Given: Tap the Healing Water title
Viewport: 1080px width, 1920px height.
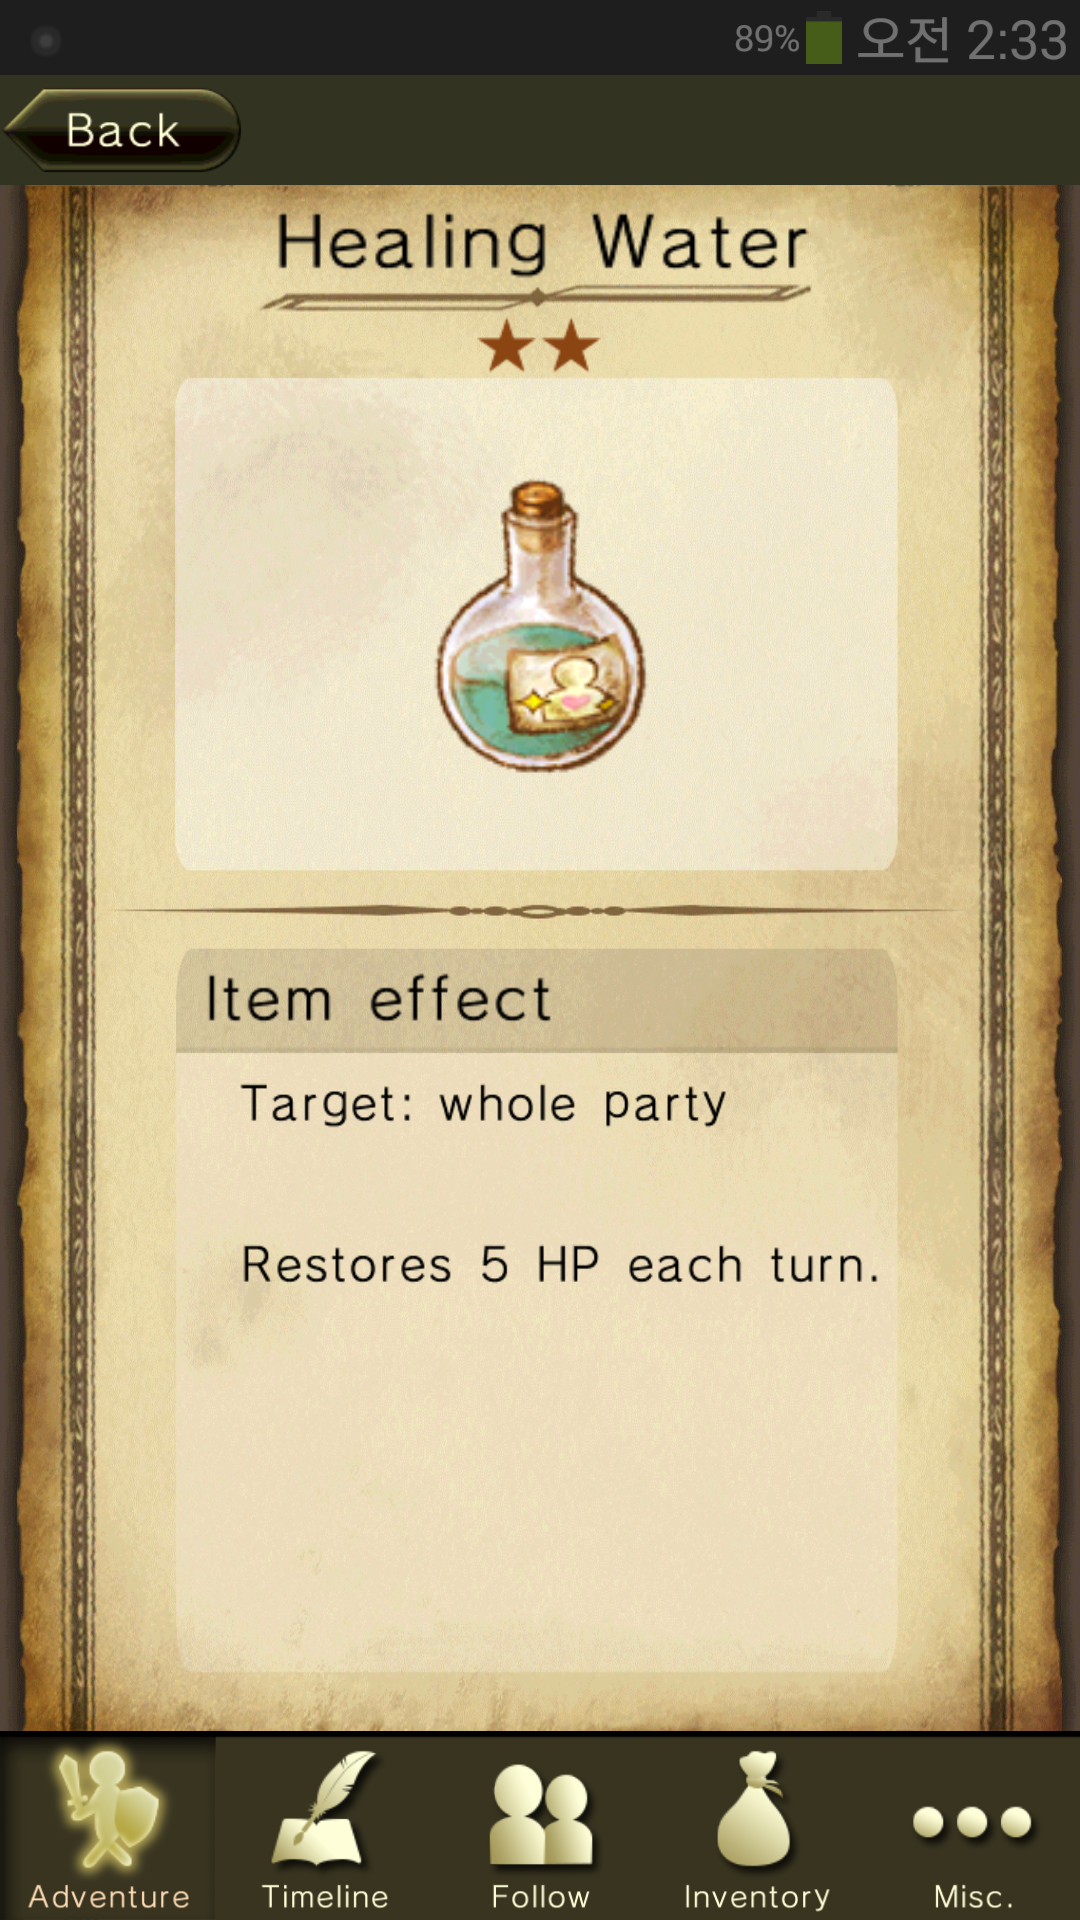Looking at the screenshot, I should 541,243.
